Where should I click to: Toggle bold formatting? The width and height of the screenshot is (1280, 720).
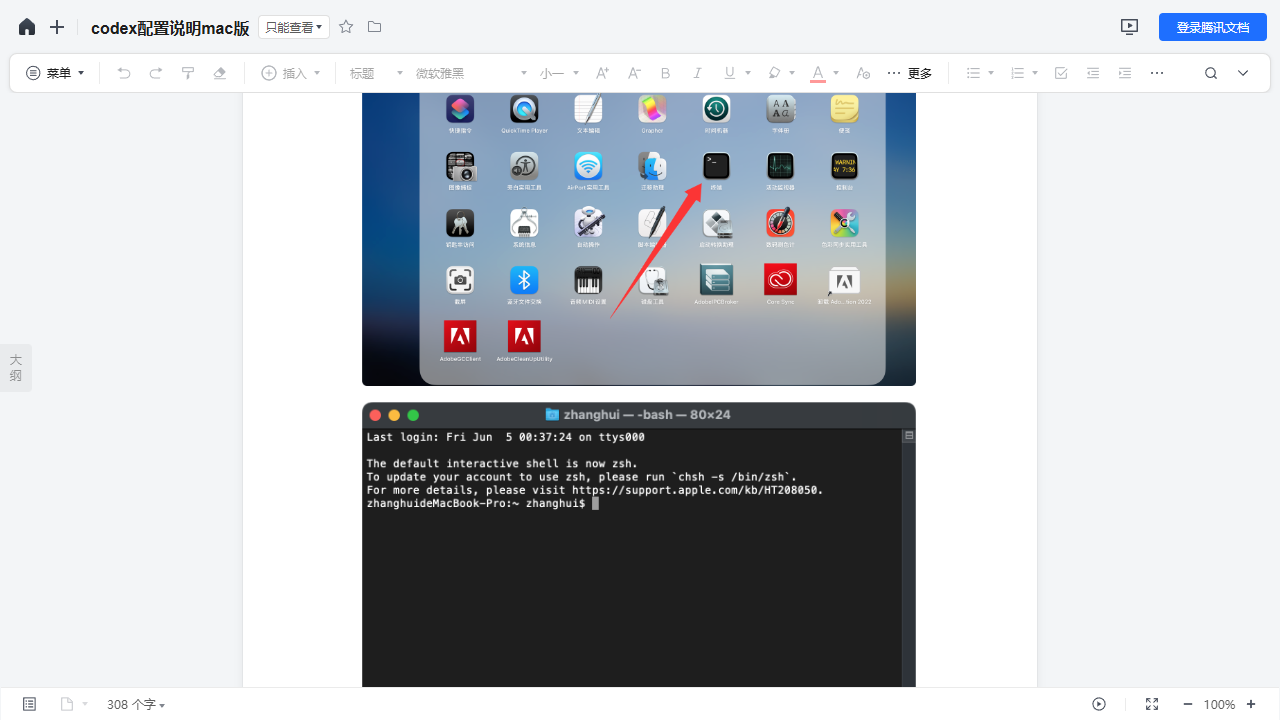coord(666,73)
